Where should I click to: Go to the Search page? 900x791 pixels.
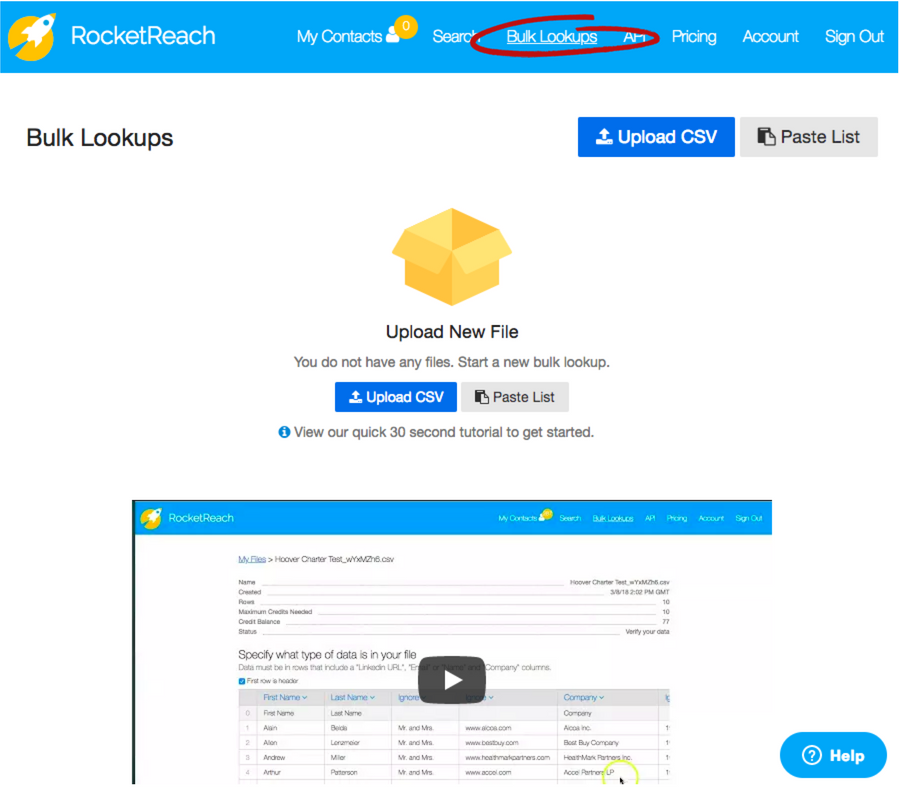(455, 37)
